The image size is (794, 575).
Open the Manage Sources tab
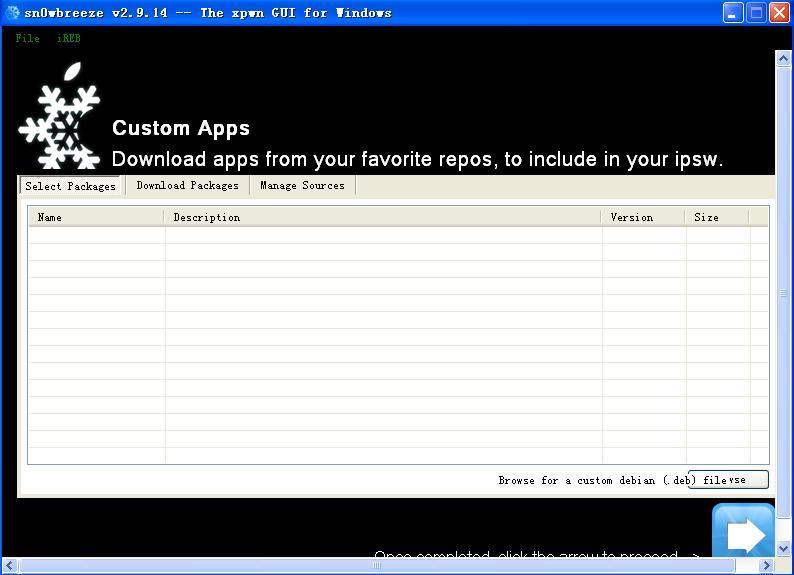click(302, 185)
